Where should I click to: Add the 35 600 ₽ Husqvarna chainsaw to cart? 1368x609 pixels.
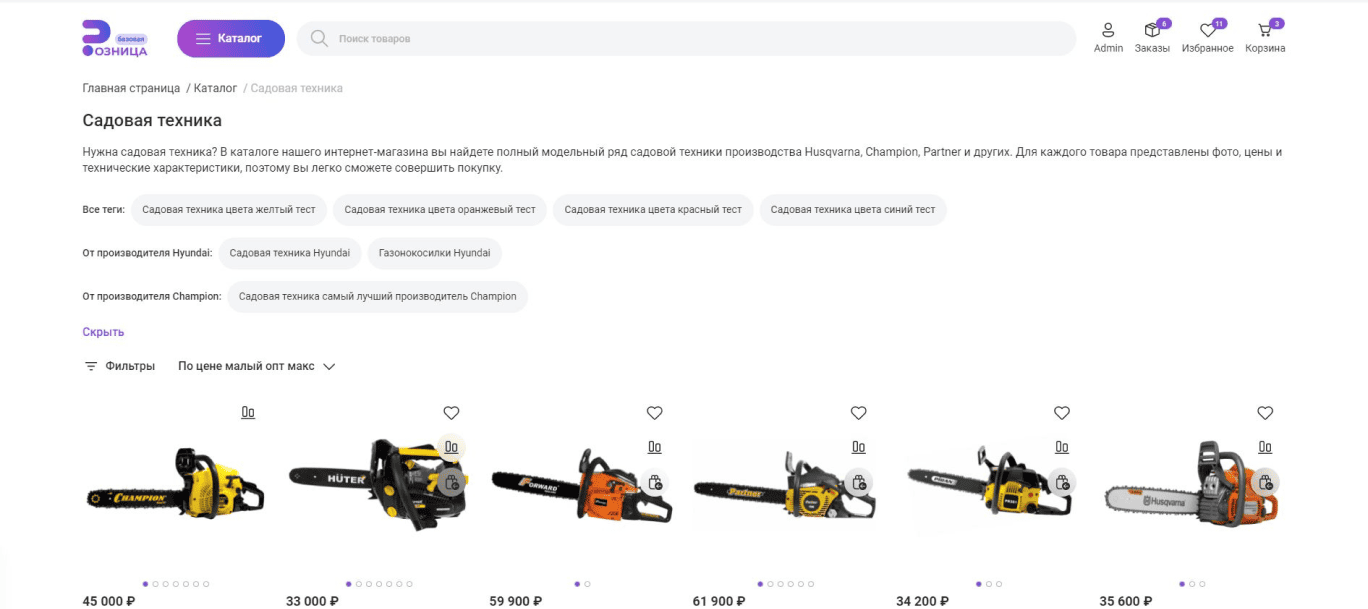(1265, 482)
